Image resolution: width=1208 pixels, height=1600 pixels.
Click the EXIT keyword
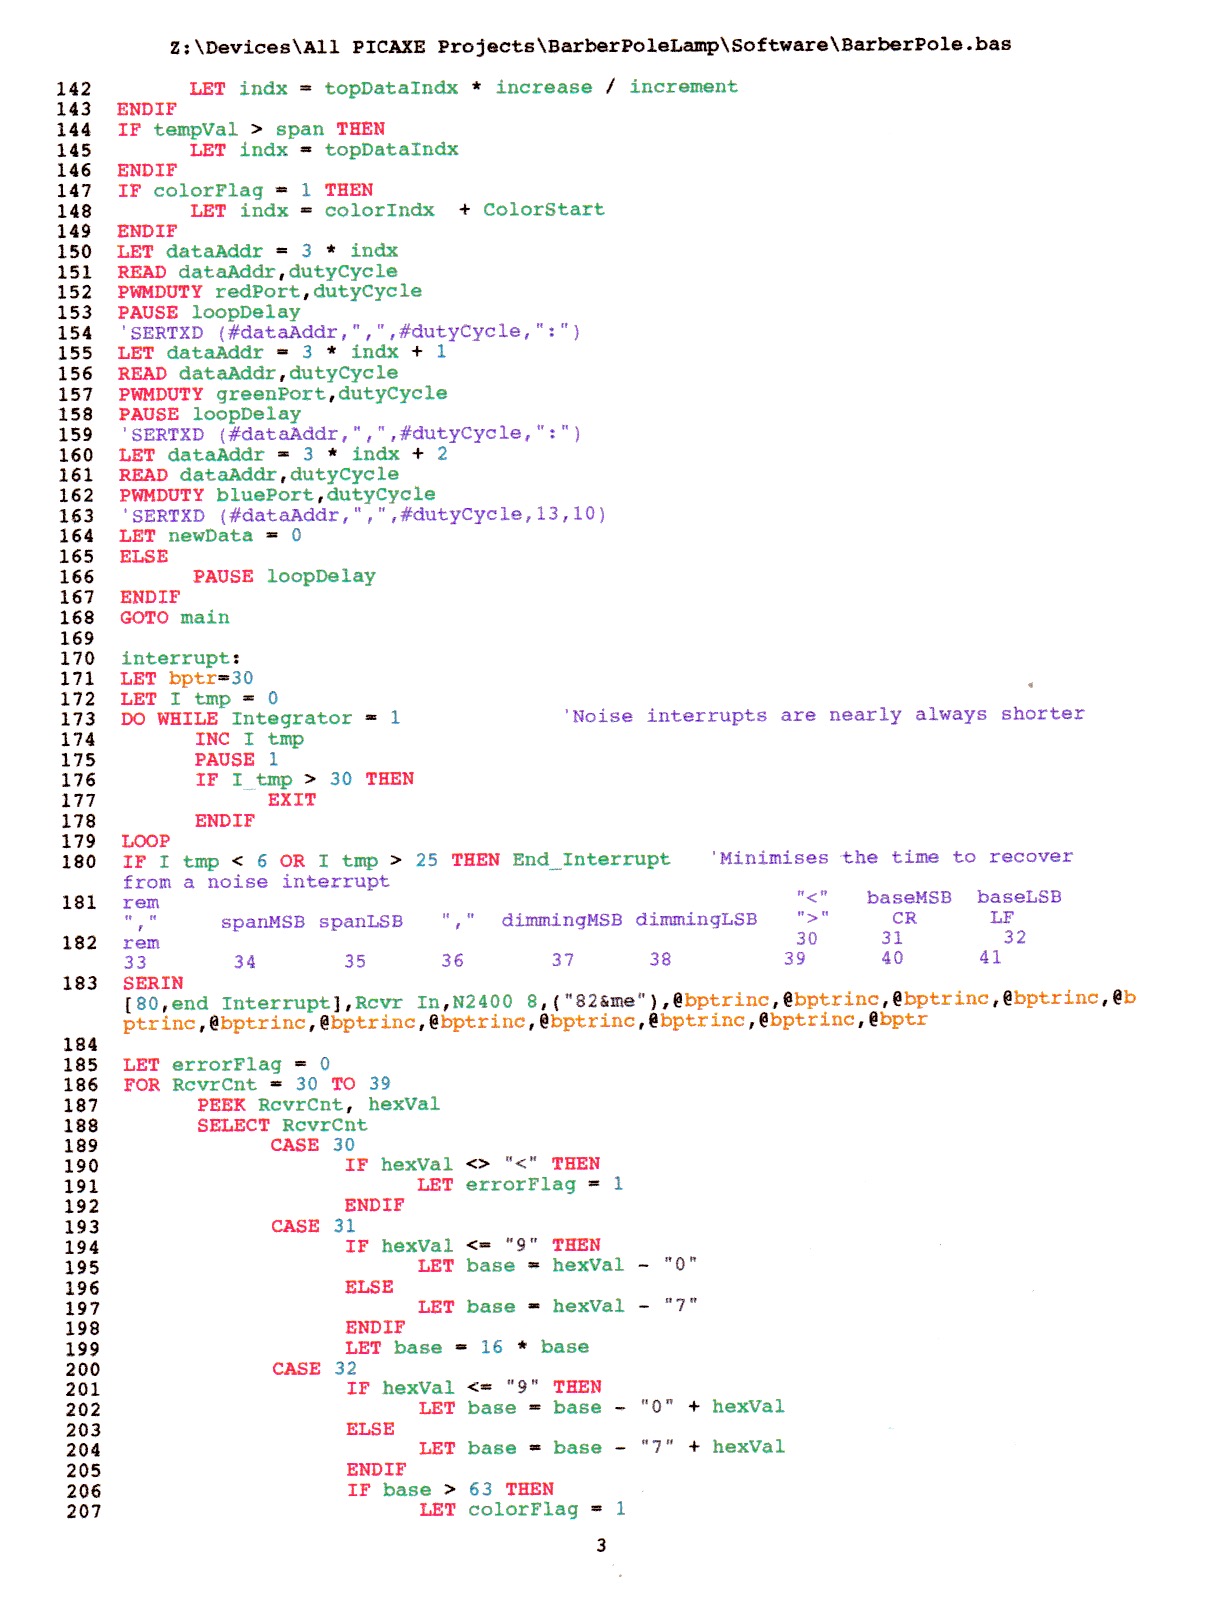[x=291, y=800]
